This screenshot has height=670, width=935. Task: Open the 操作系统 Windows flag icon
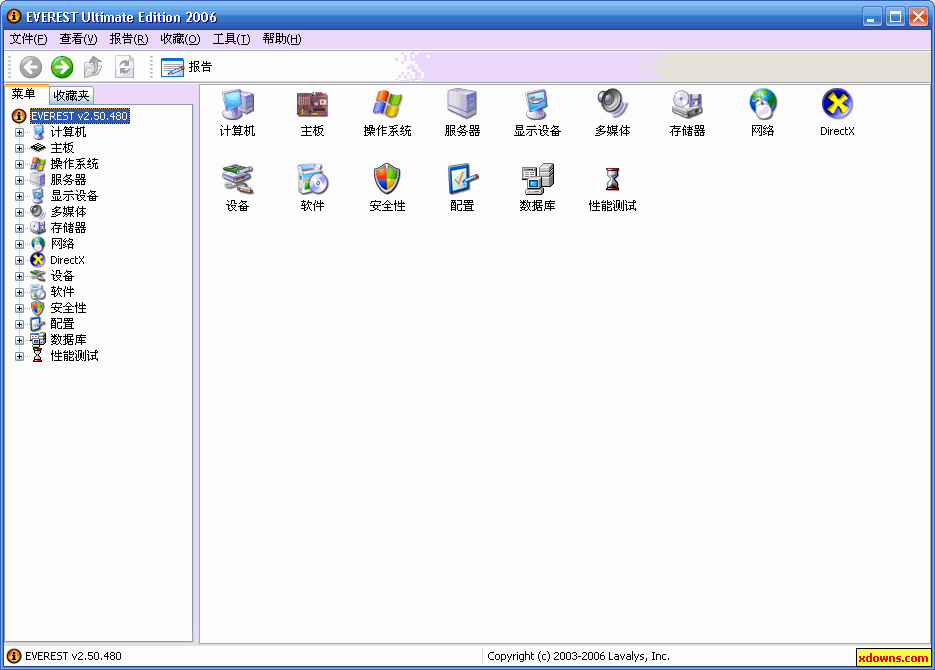pyautogui.click(x=387, y=113)
